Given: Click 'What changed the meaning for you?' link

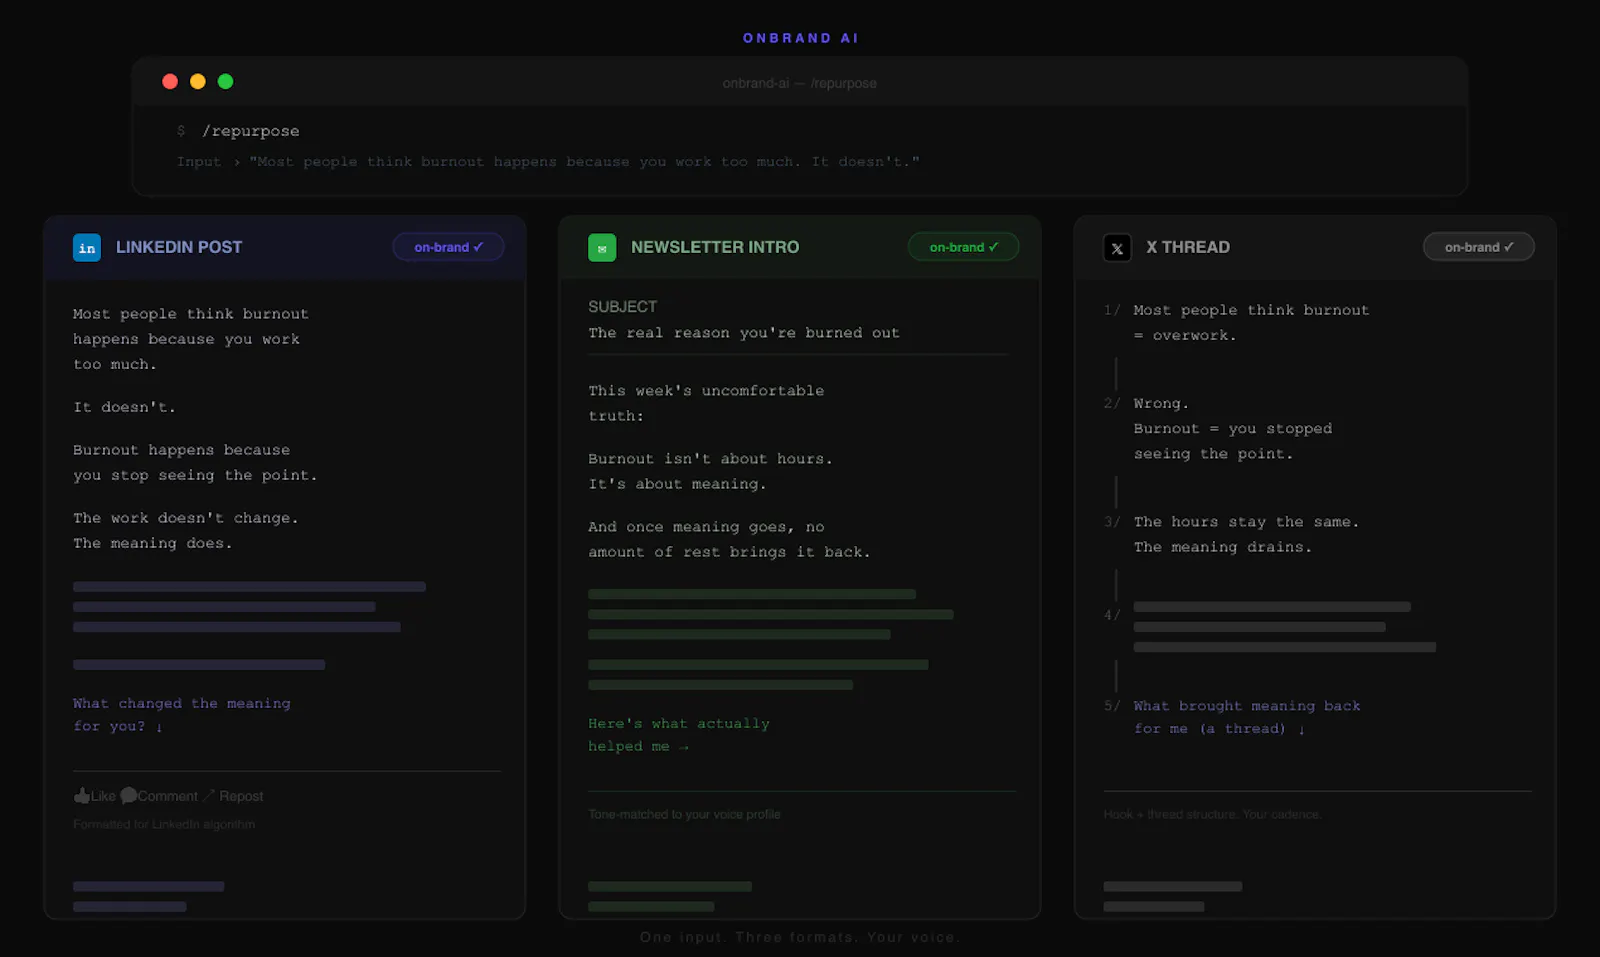Looking at the screenshot, I should [182, 715].
